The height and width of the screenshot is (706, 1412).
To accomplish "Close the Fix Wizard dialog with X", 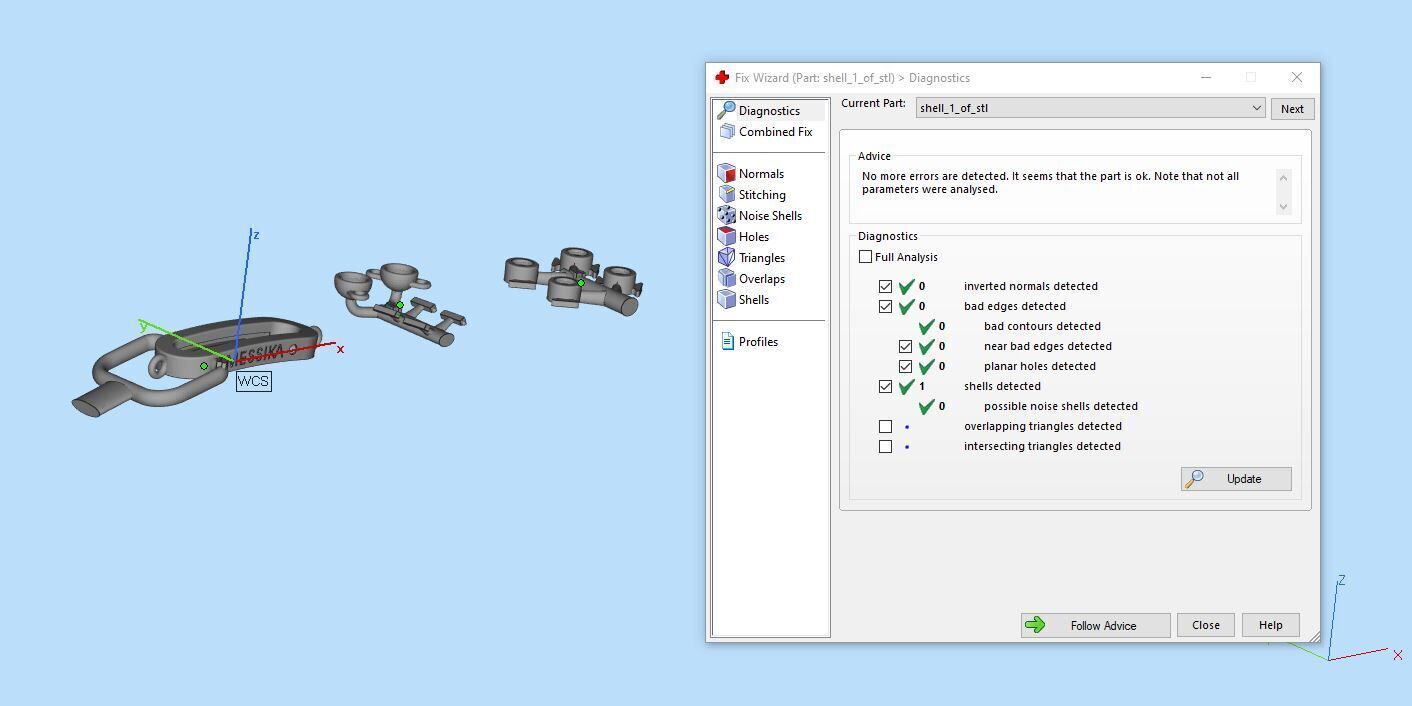I will click(x=1296, y=77).
